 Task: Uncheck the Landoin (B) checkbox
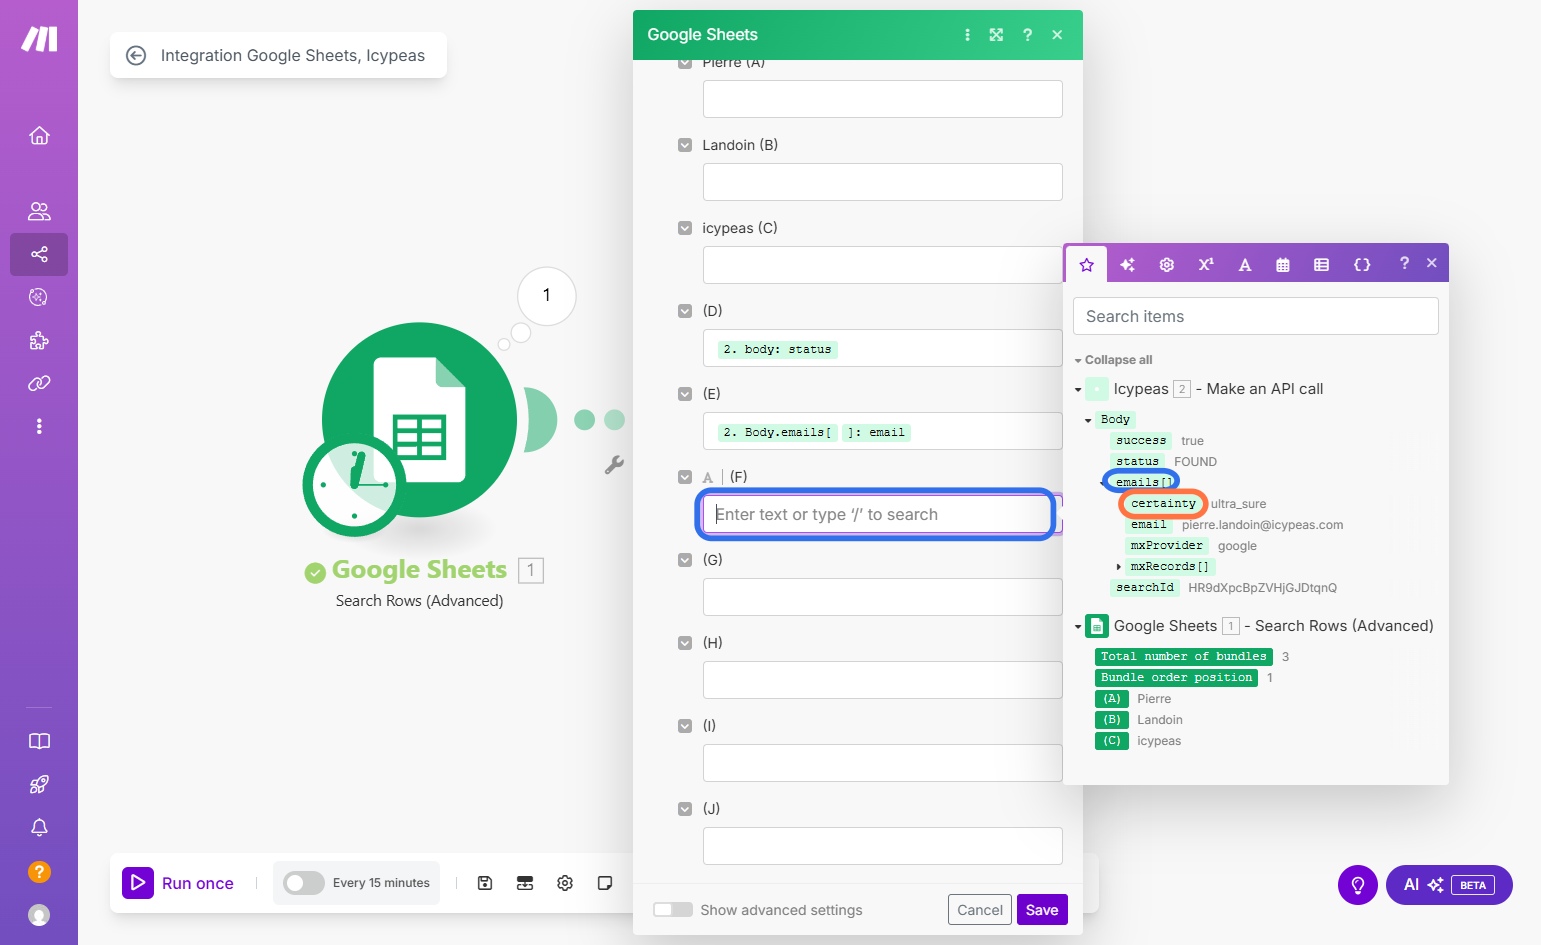click(x=685, y=145)
